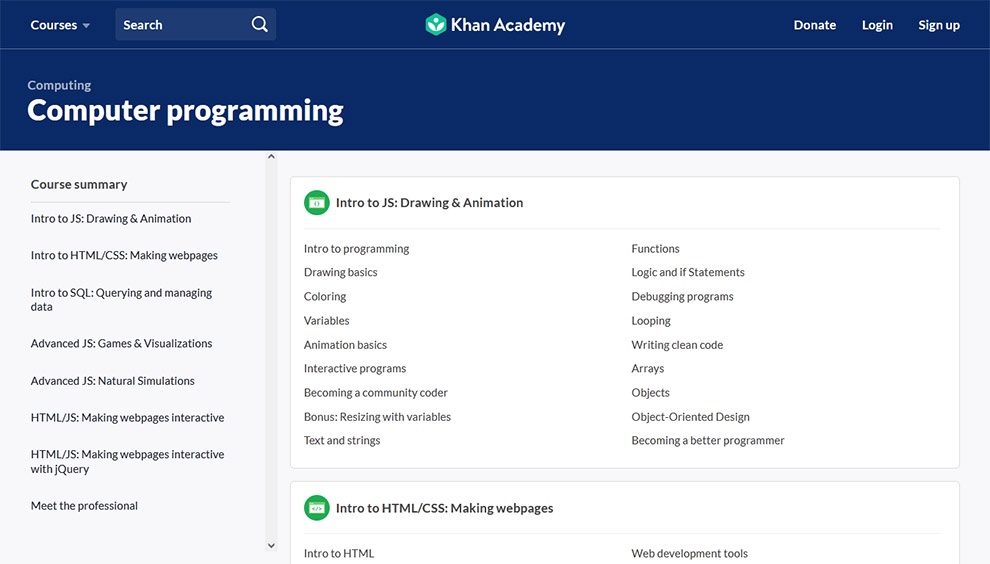Open the Text and strings lesson

pyautogui.click(x=342, y=440)
